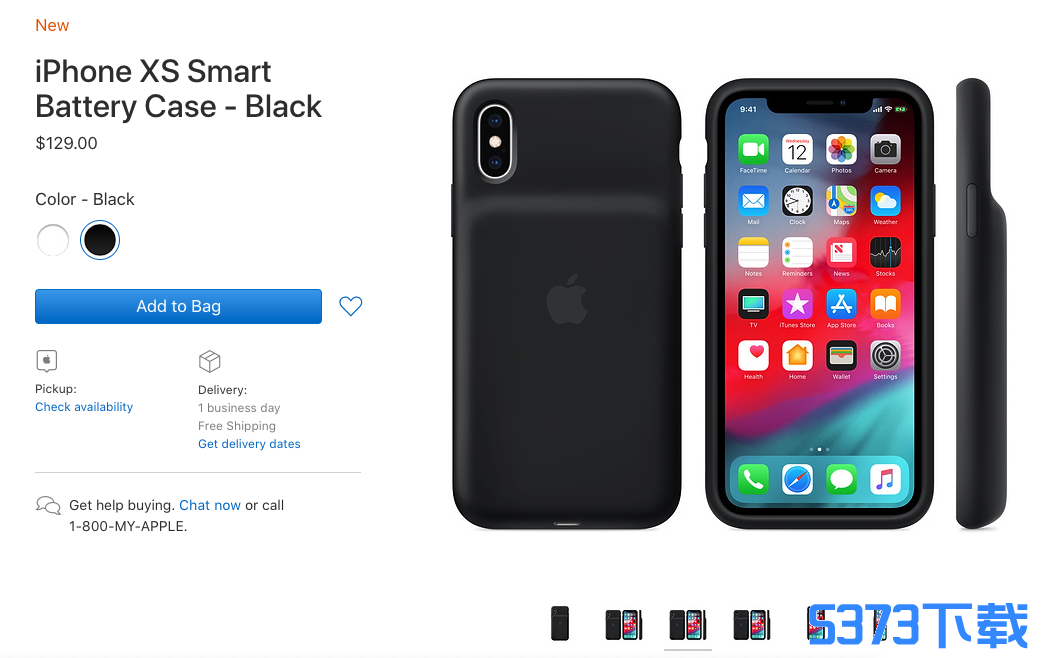Click the delivery box icon
This screenshot has height=658, width=1042.
click(x=209, y=362)
